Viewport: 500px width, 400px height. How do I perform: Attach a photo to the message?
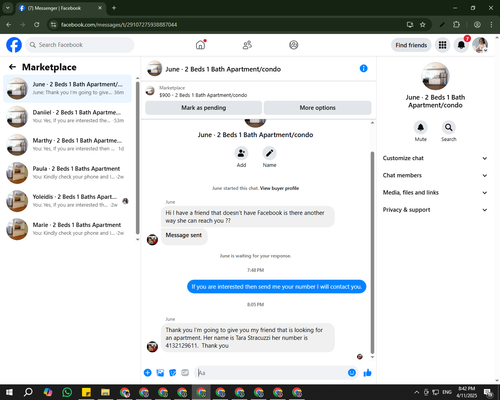click(x=160, y=373)
